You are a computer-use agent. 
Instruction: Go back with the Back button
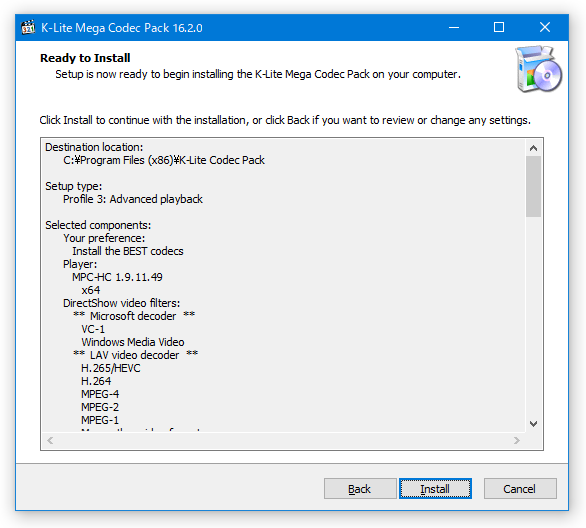(360, 488)
